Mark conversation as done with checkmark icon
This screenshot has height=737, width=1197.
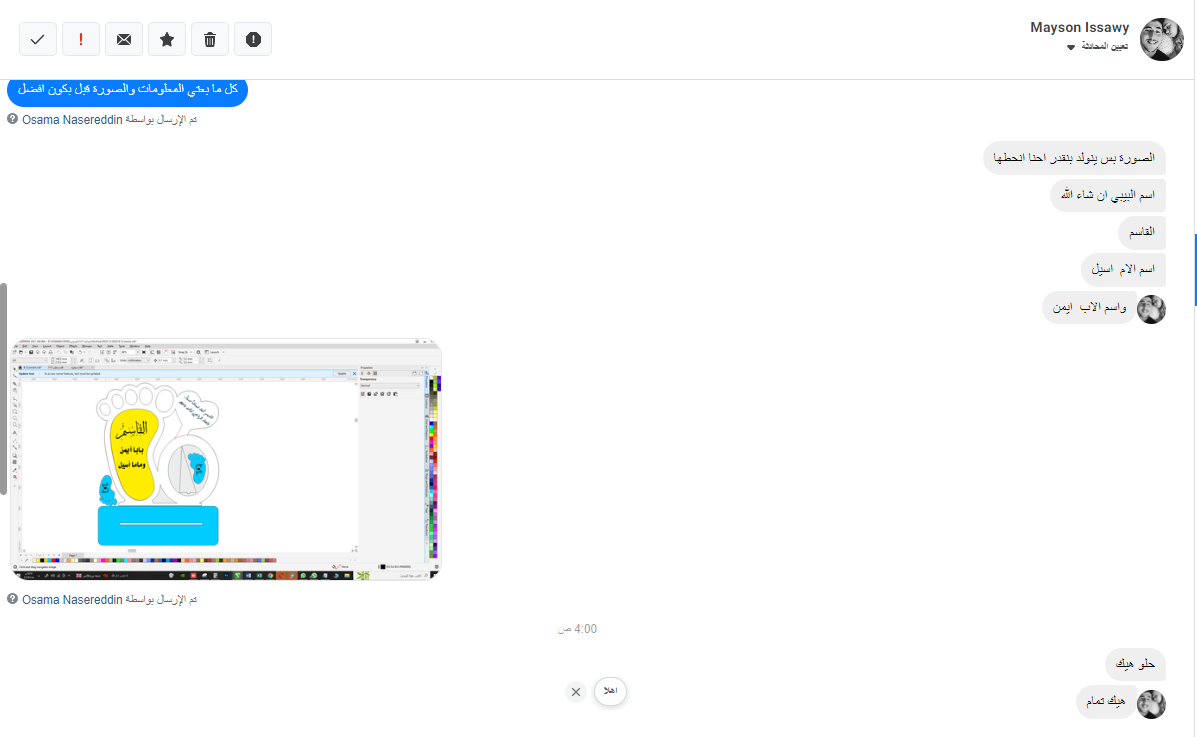coord(38,39)
